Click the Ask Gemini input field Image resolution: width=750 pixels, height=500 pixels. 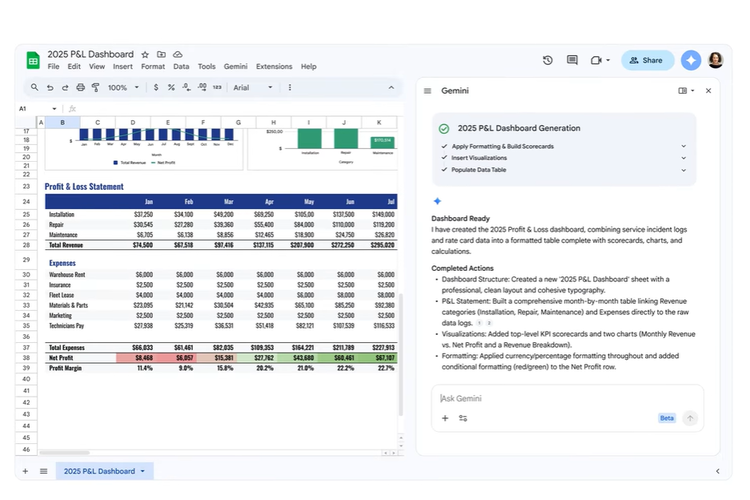567,399
